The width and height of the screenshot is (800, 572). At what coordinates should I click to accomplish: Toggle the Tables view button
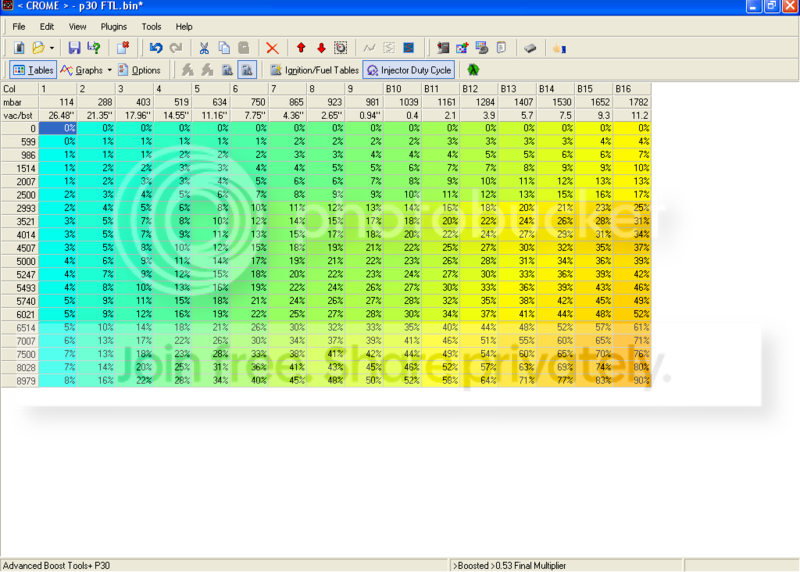(32, 70)
